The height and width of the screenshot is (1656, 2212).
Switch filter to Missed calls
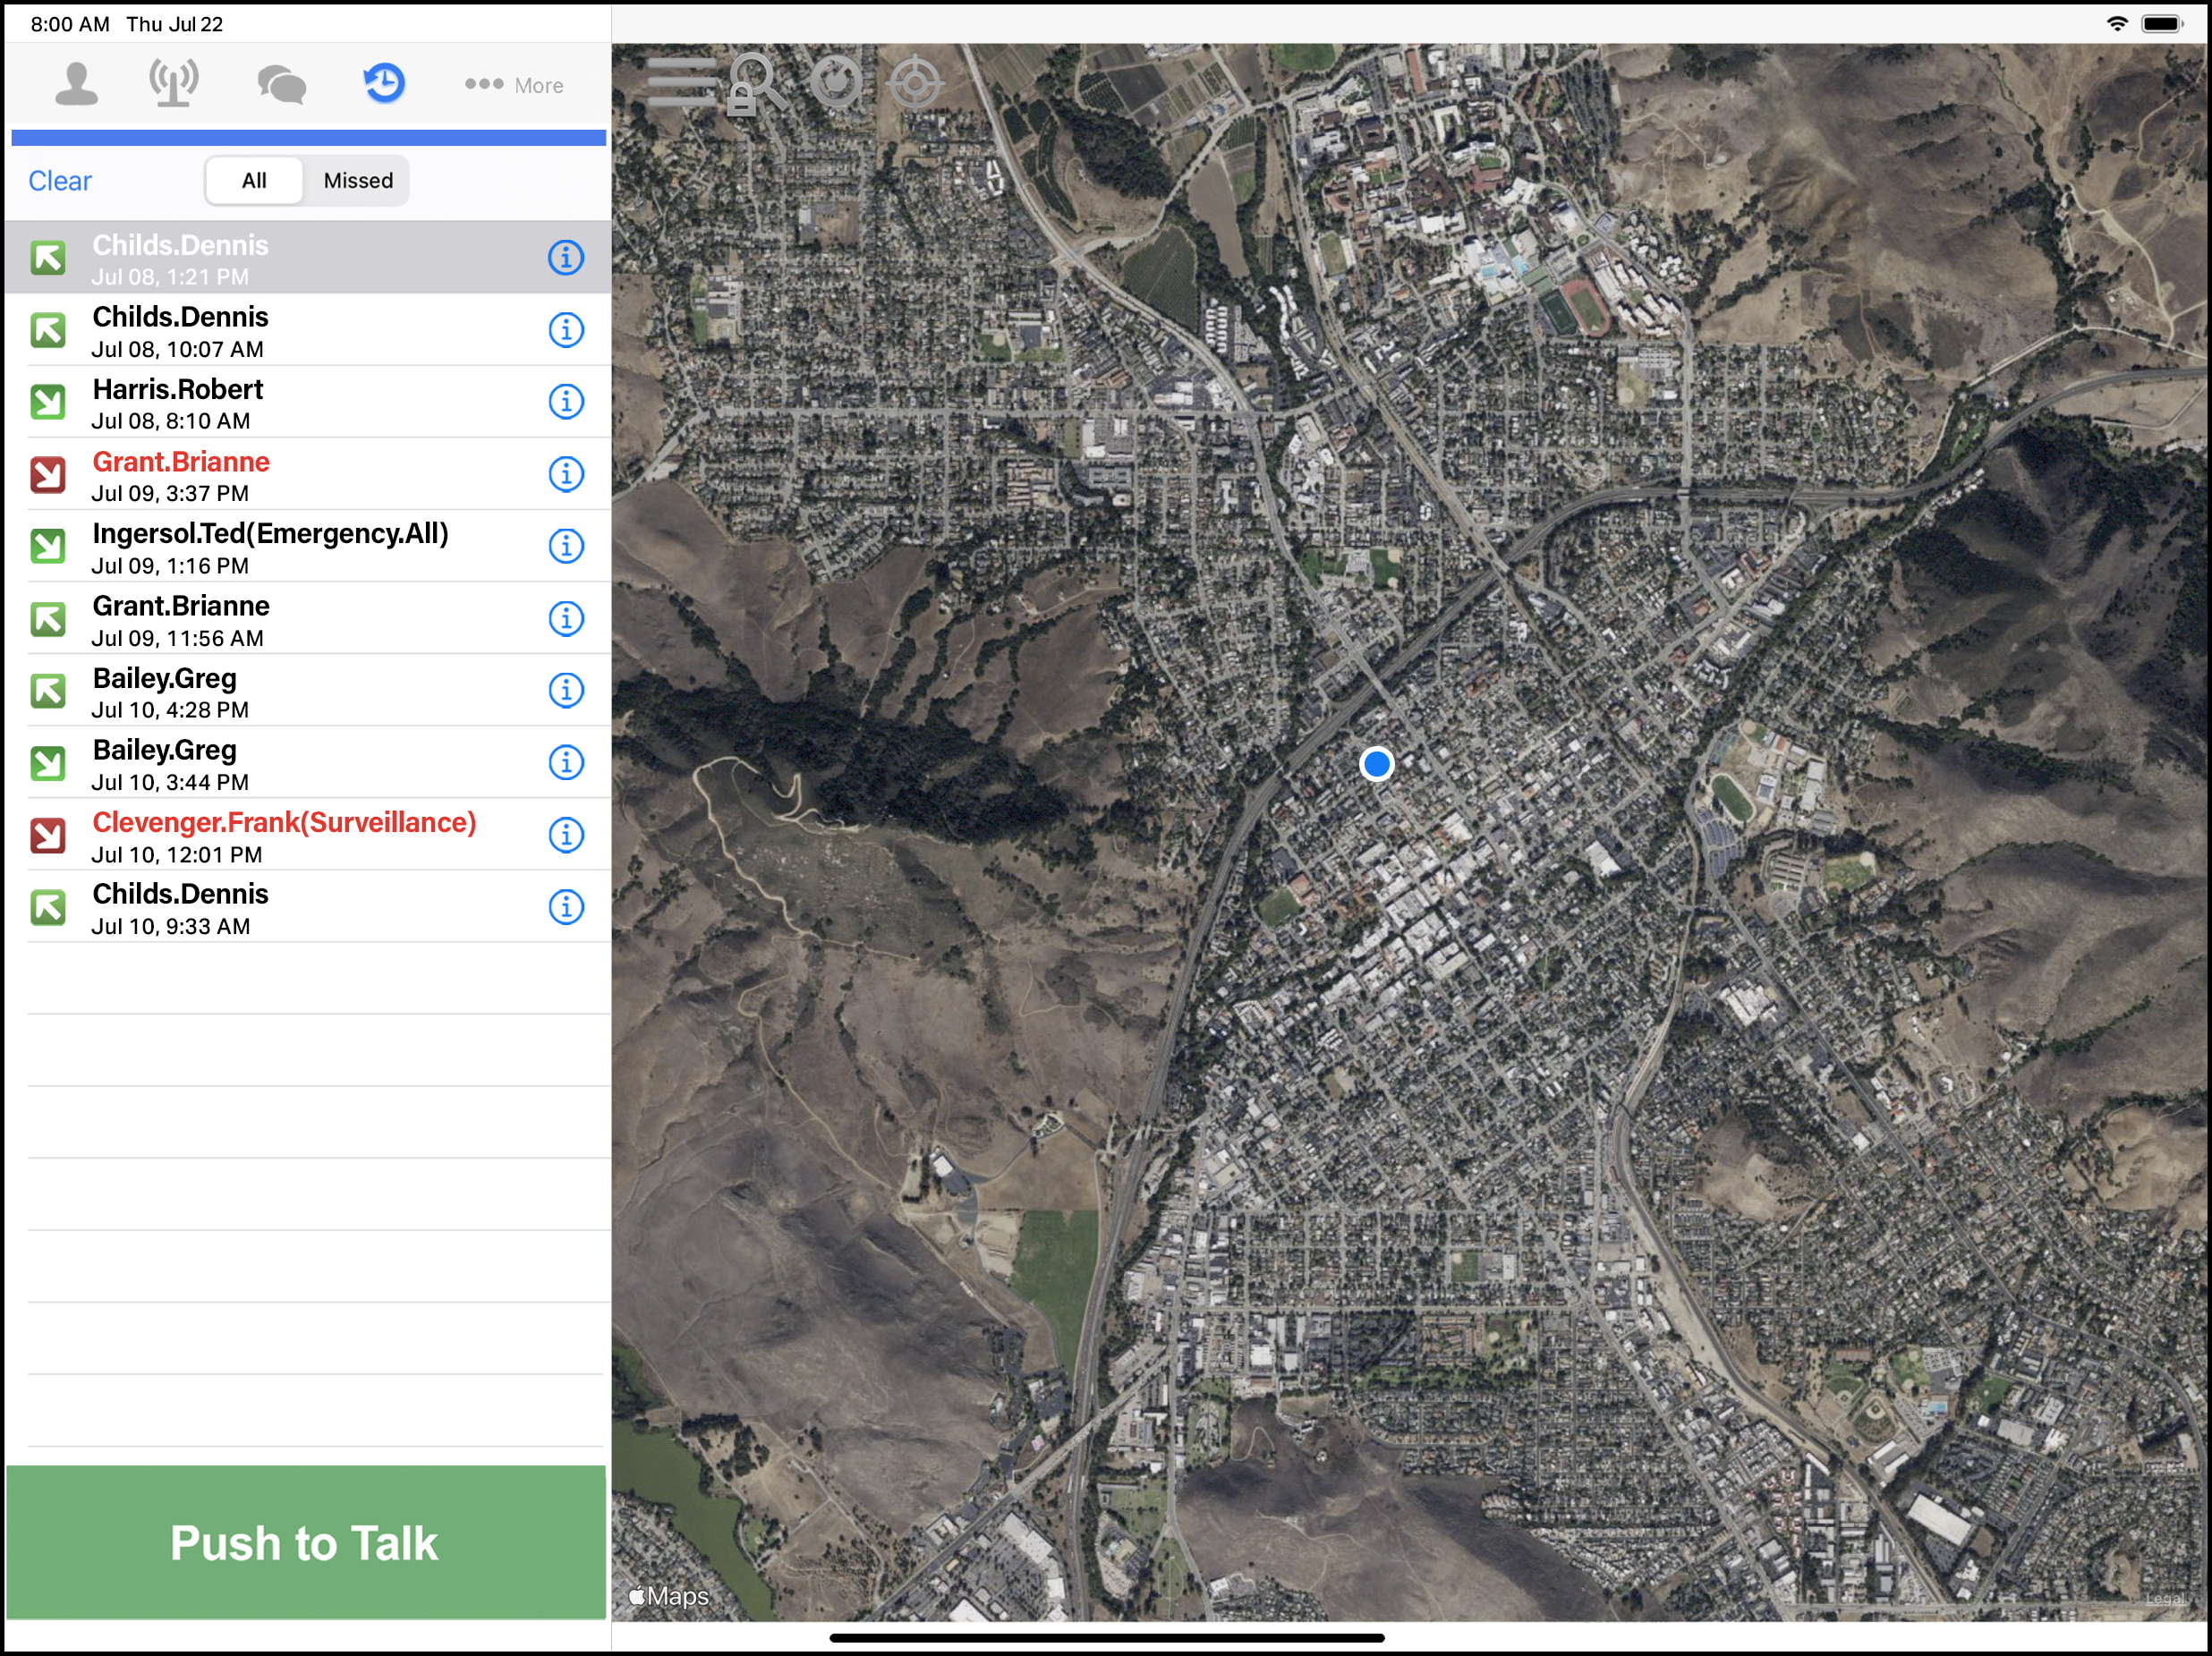coord(358,181)
